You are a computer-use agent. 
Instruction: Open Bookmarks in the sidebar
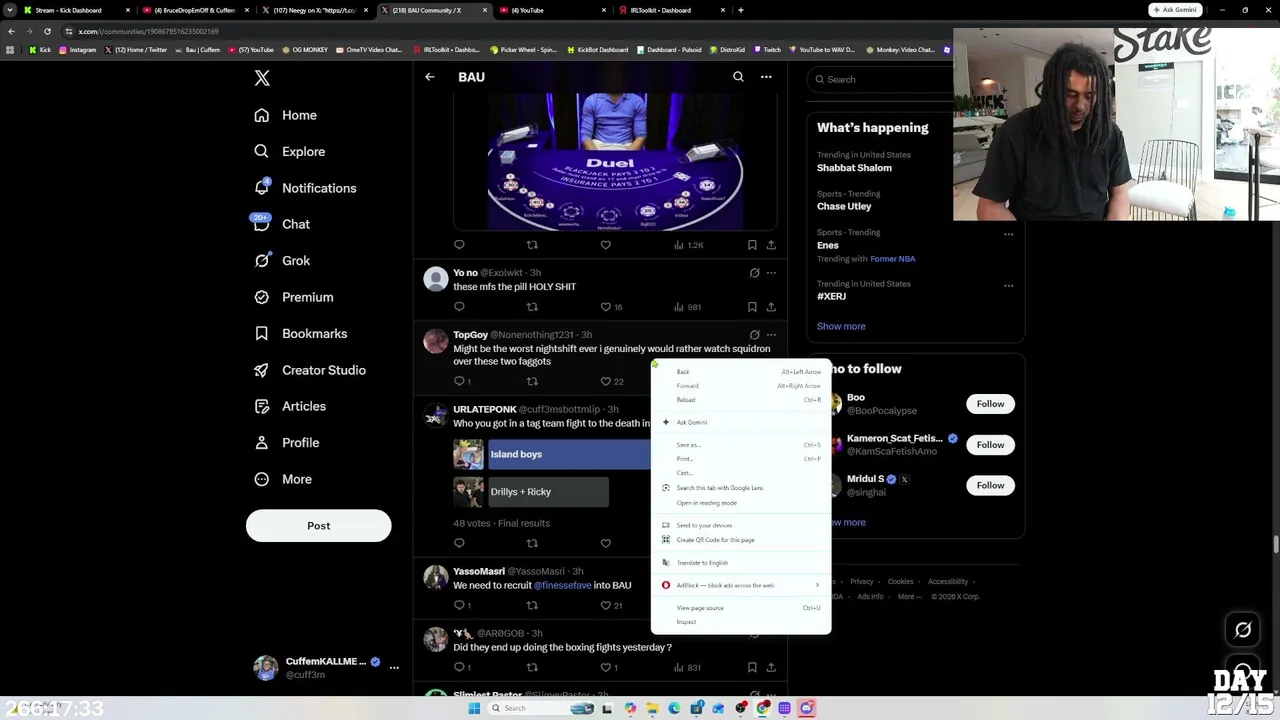click(300, 334)
